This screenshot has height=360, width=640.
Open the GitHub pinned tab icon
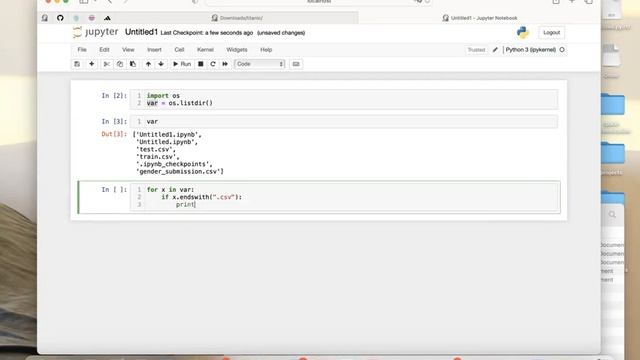60,18
